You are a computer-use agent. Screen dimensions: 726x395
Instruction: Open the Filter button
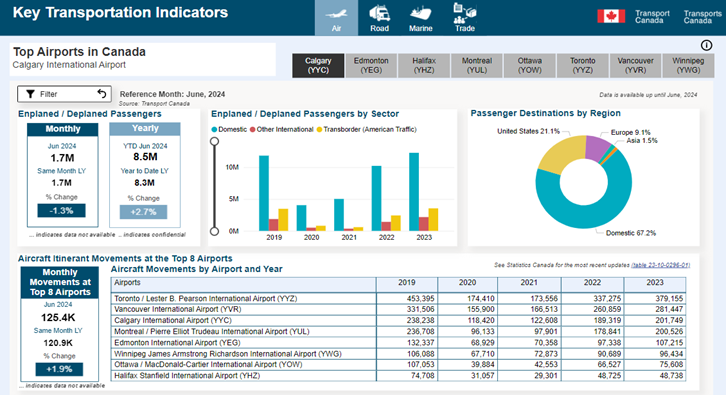(64, 94)
